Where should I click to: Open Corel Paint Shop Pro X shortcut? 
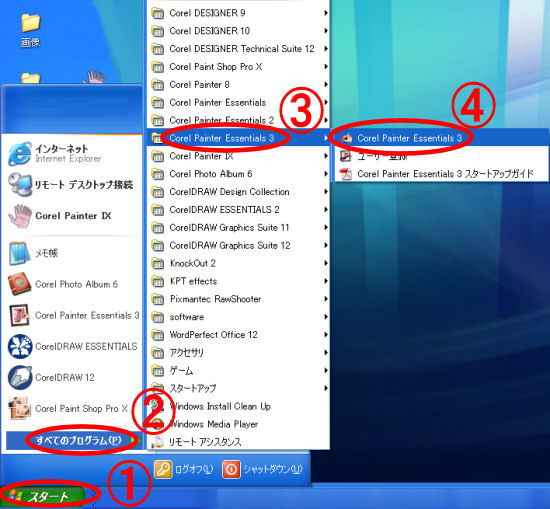point(72,409)
